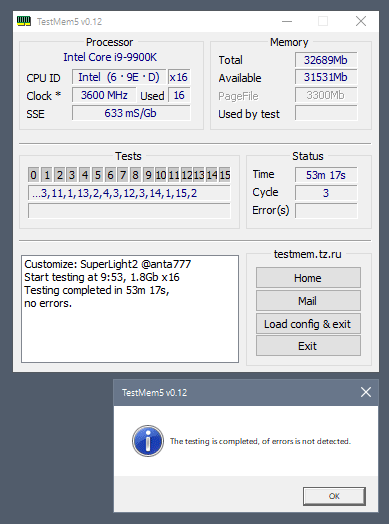Select Load config & exit
The height and width of the screenshot is (524, 389).
(x=308, y=323)
